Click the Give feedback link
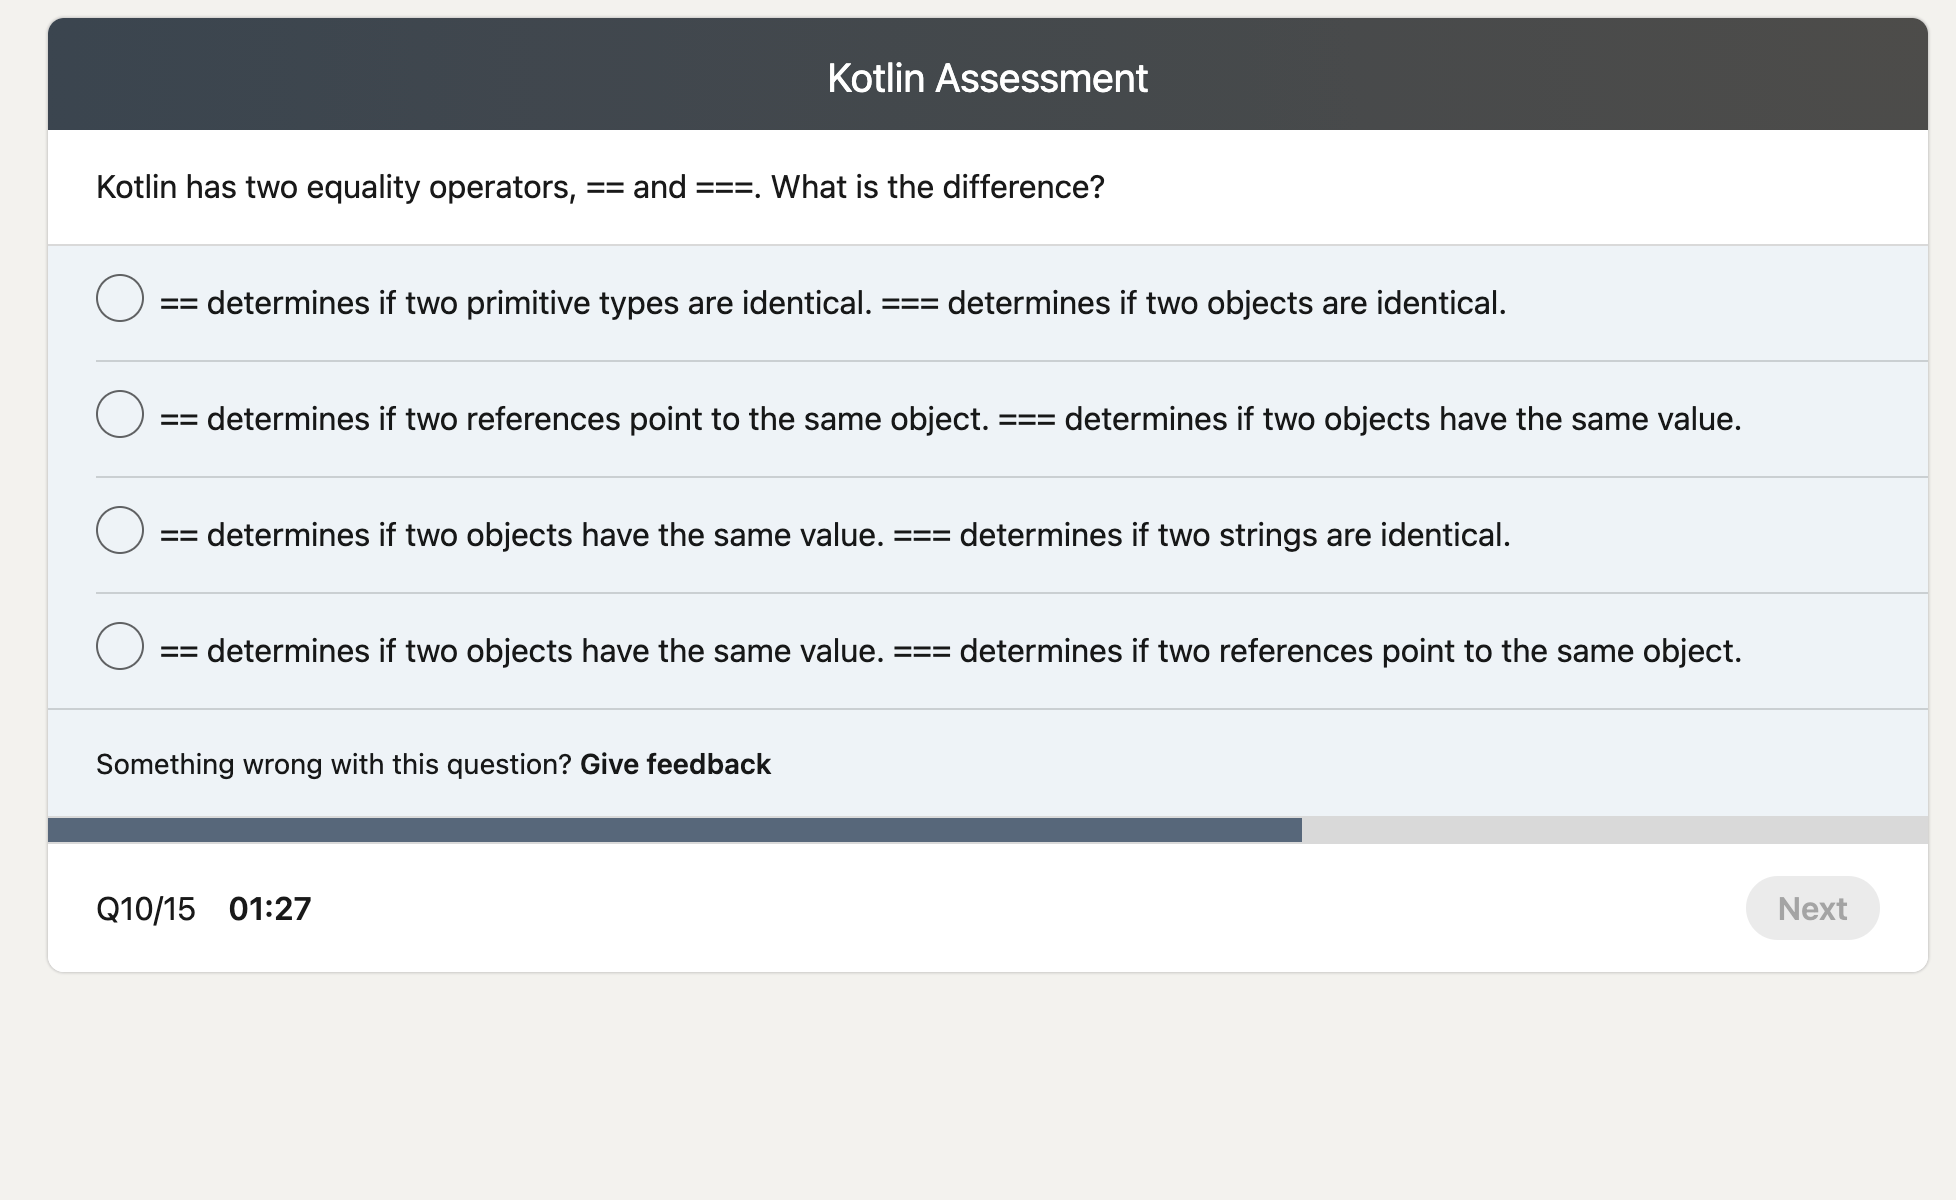Screen dimensions: 1956x1200 [675, 763]
